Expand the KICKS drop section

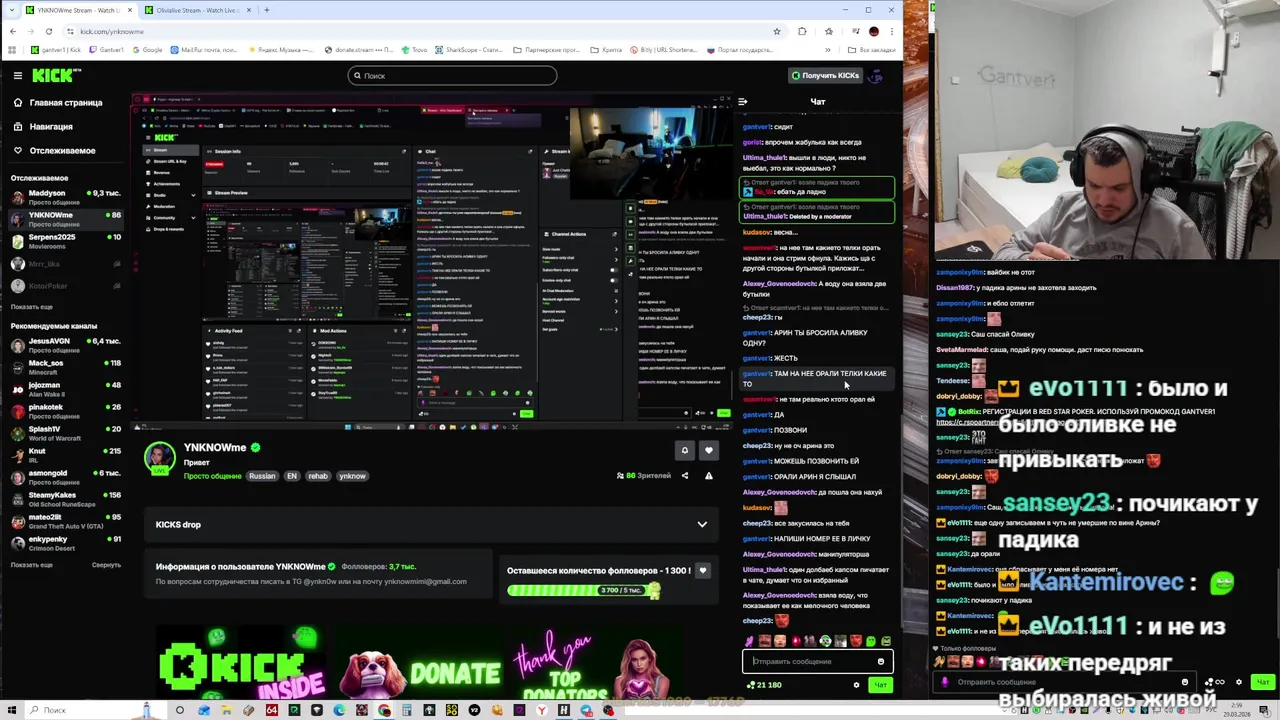pos(702,524)
